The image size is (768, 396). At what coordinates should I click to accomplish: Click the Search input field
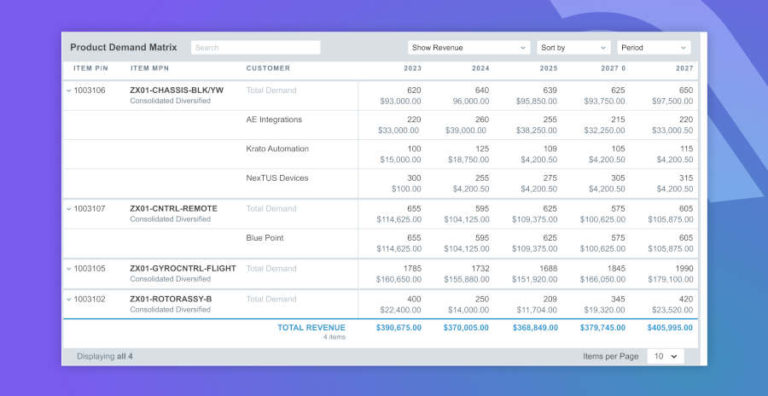256,48
